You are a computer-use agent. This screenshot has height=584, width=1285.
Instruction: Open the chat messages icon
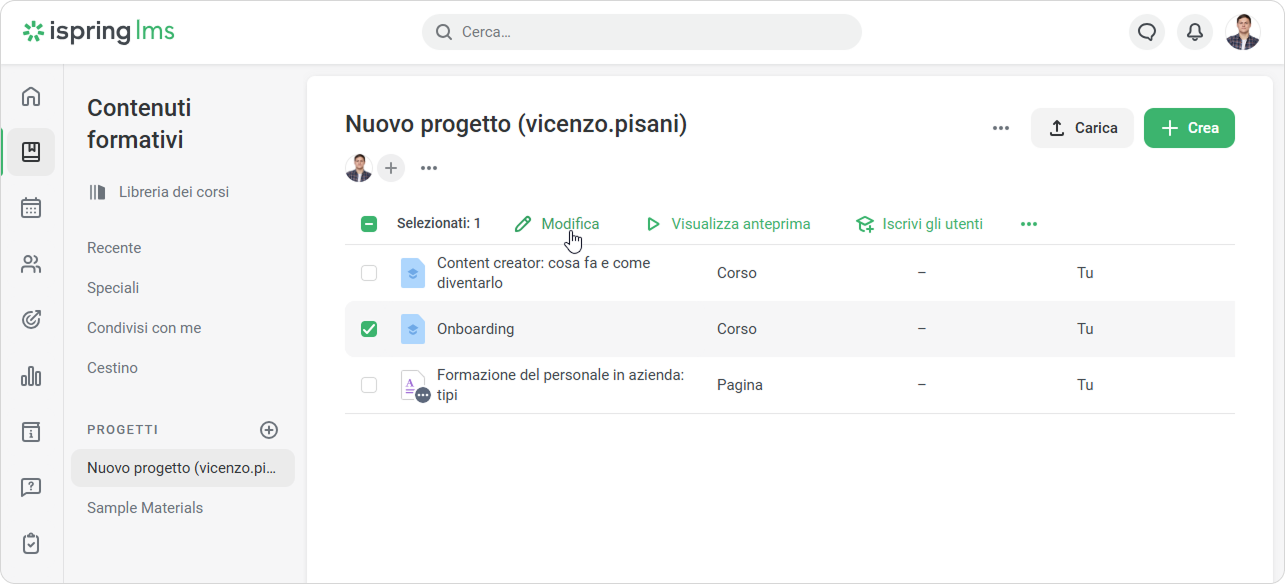point(1147,32)
